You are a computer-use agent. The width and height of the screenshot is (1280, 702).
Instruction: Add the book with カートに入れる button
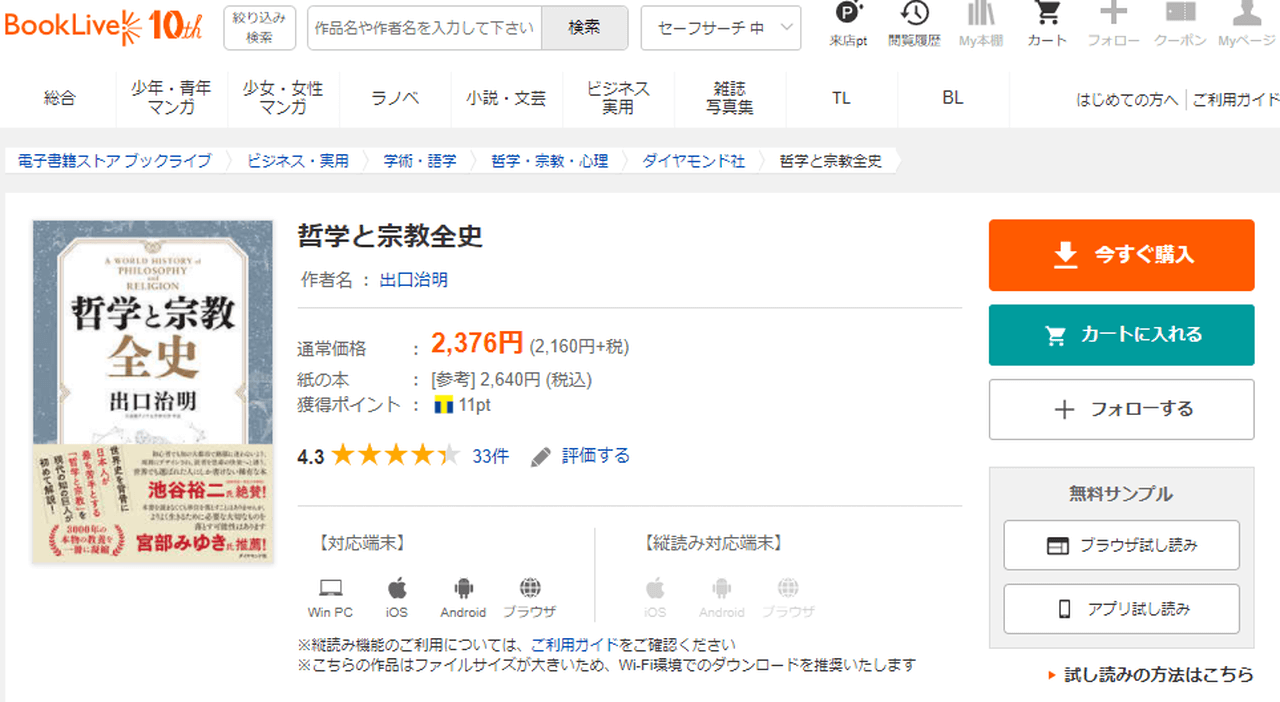click(1121, 335)
